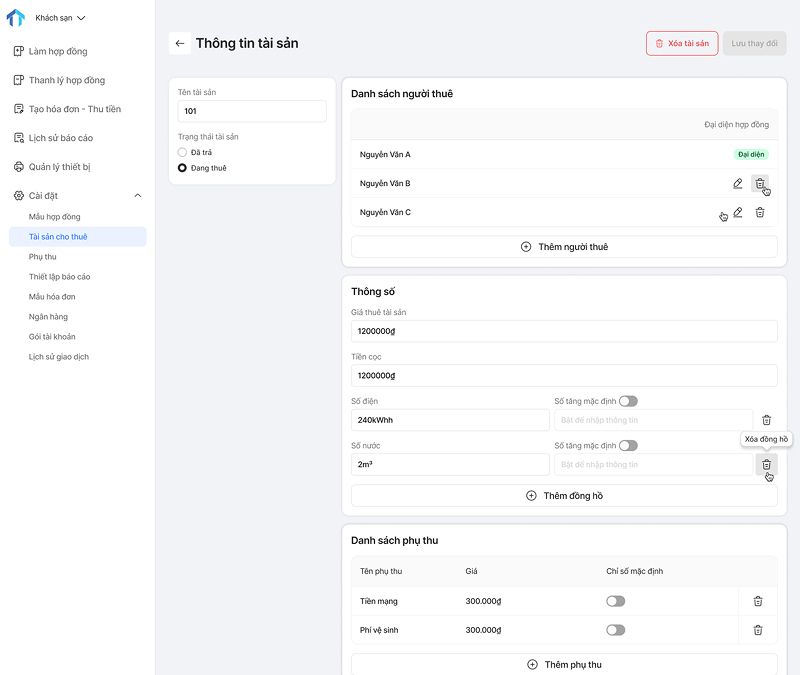Toggle Số tăng mặc định for Số điện
This screenshot has width=800, height=675.
click(628, 401)
